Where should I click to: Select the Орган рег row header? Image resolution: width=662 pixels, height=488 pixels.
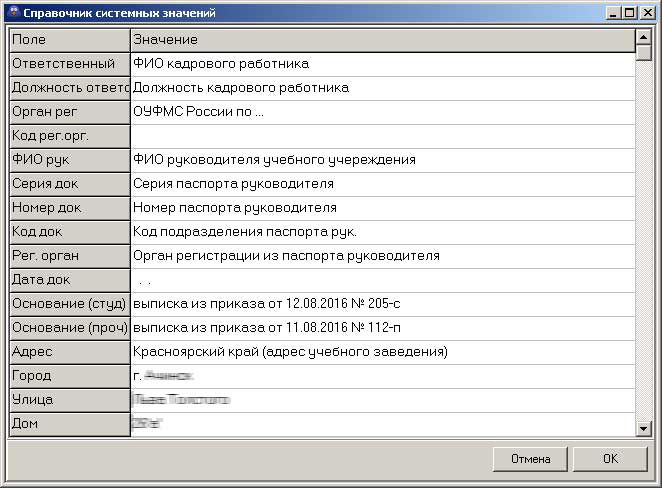70,112
